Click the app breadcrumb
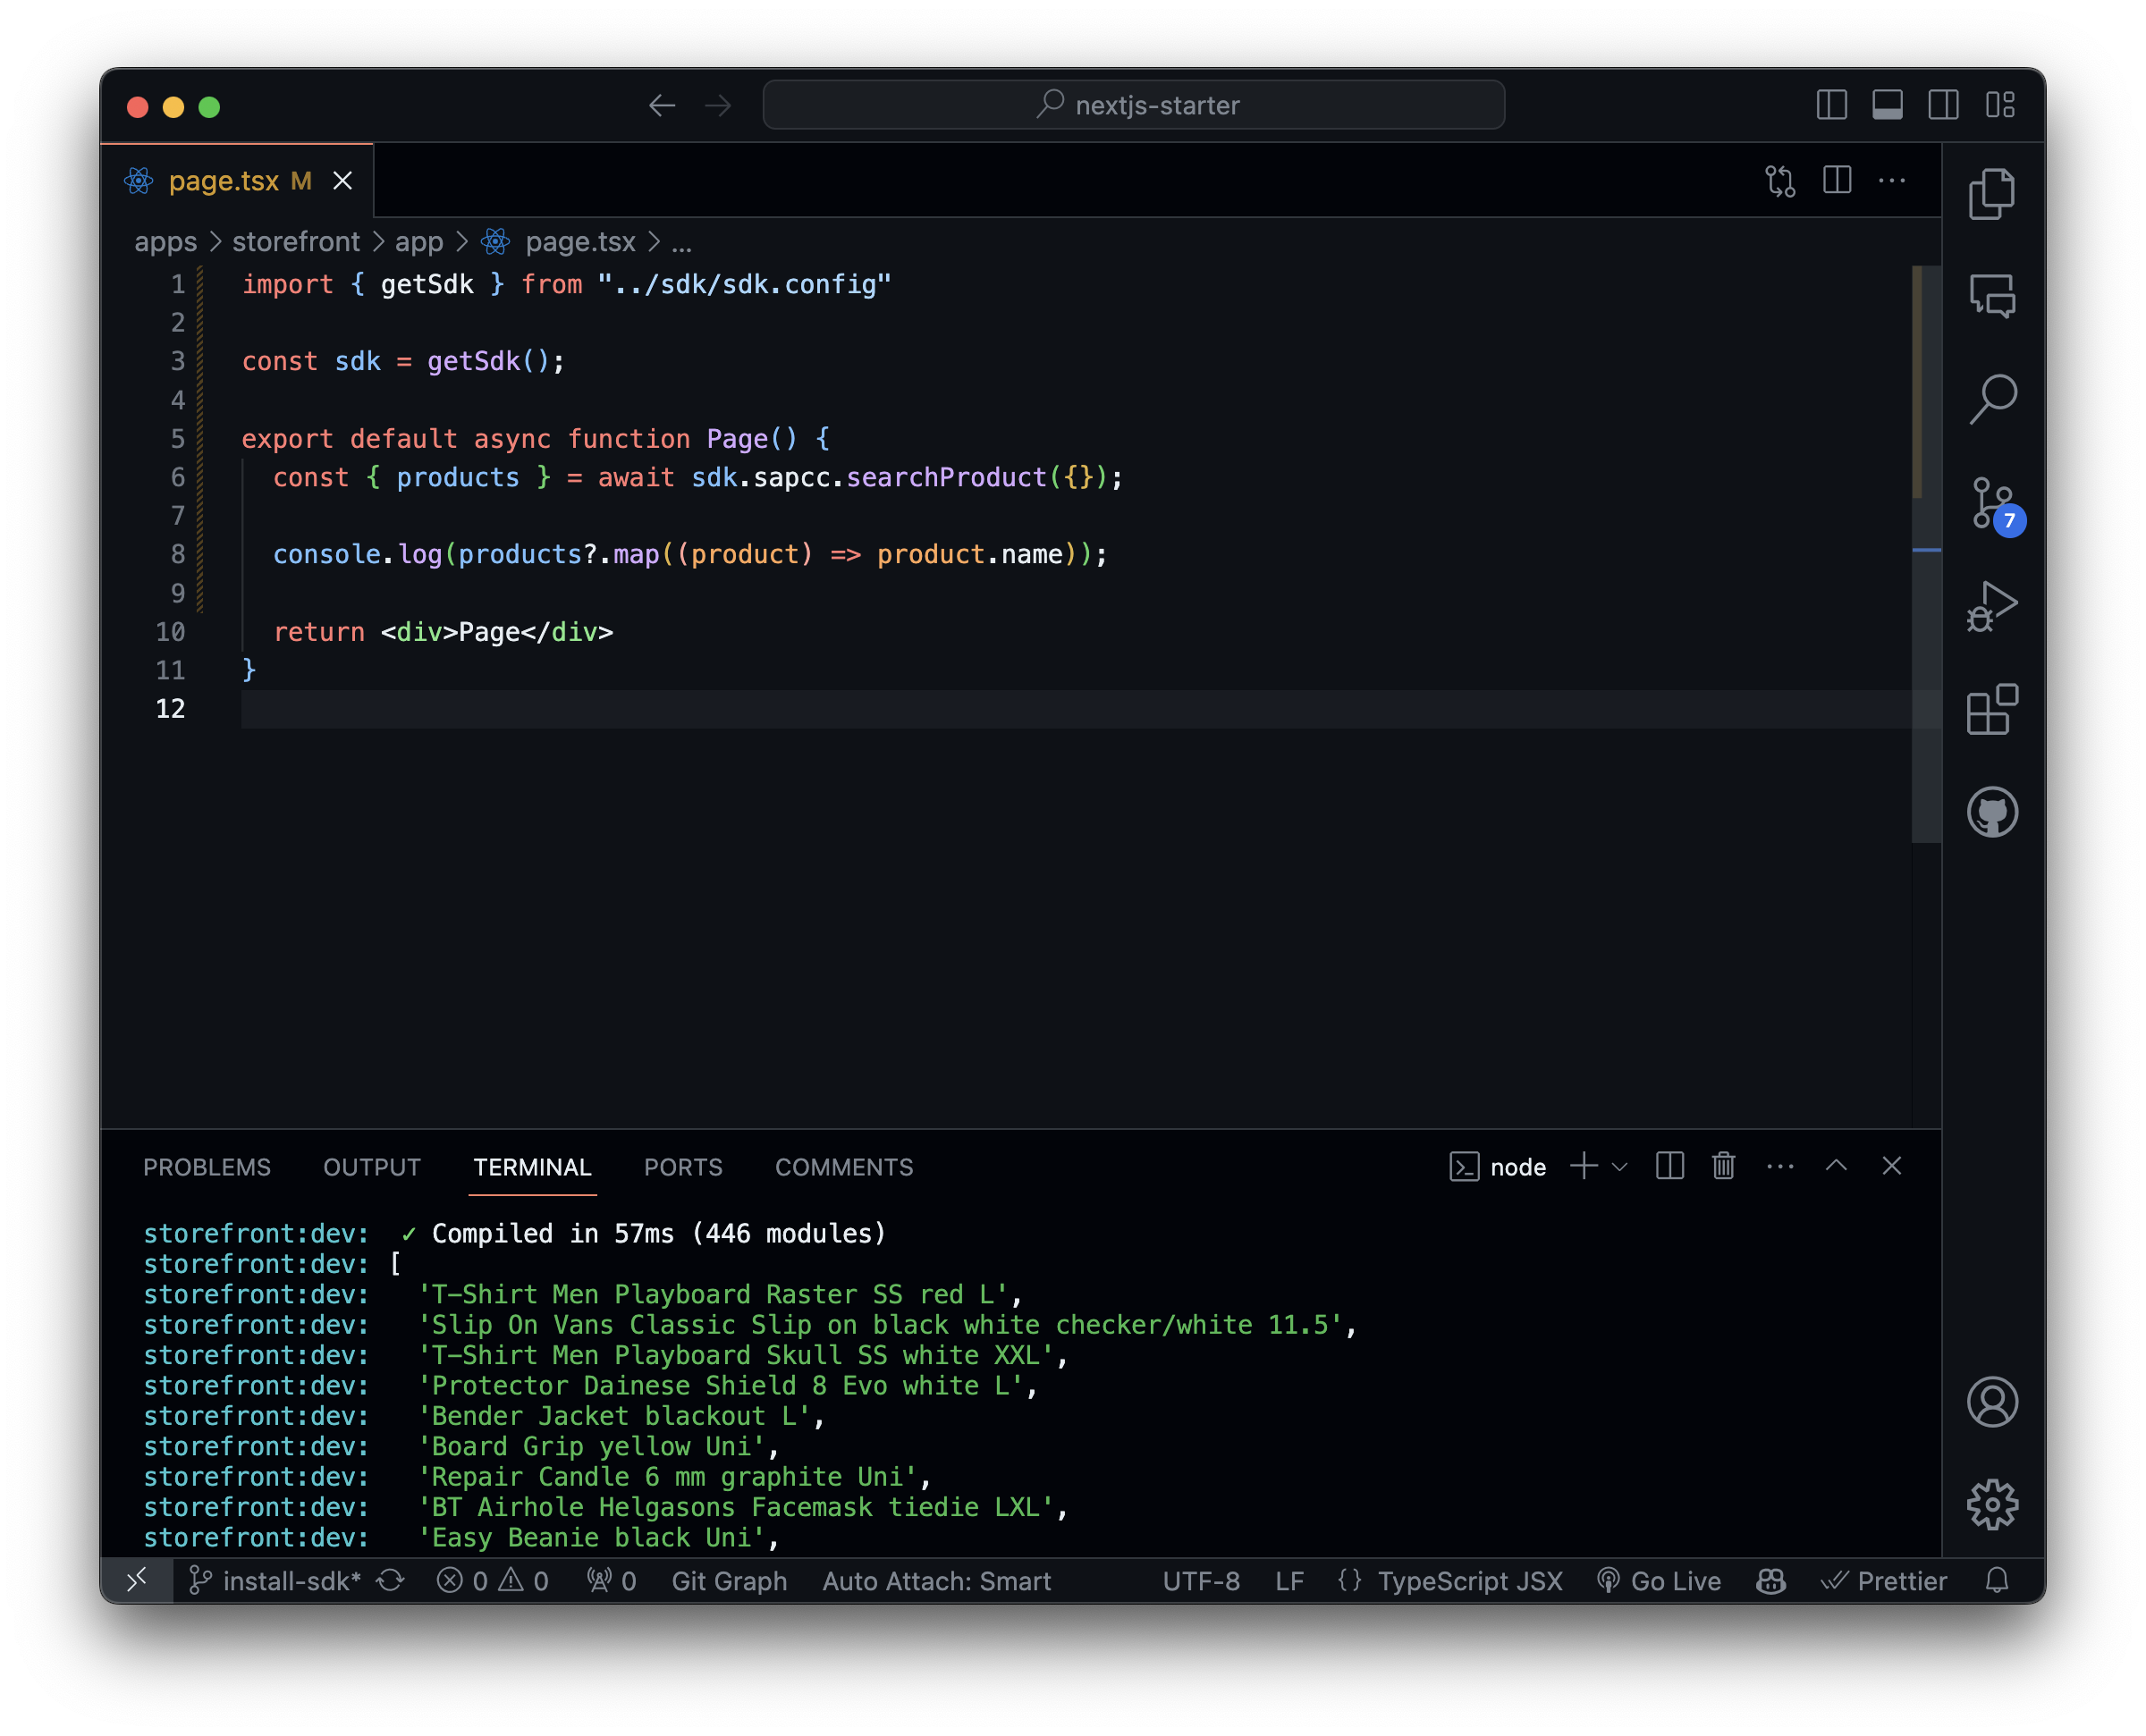Screen dimensions: 2146x1736 pos(419,242)
